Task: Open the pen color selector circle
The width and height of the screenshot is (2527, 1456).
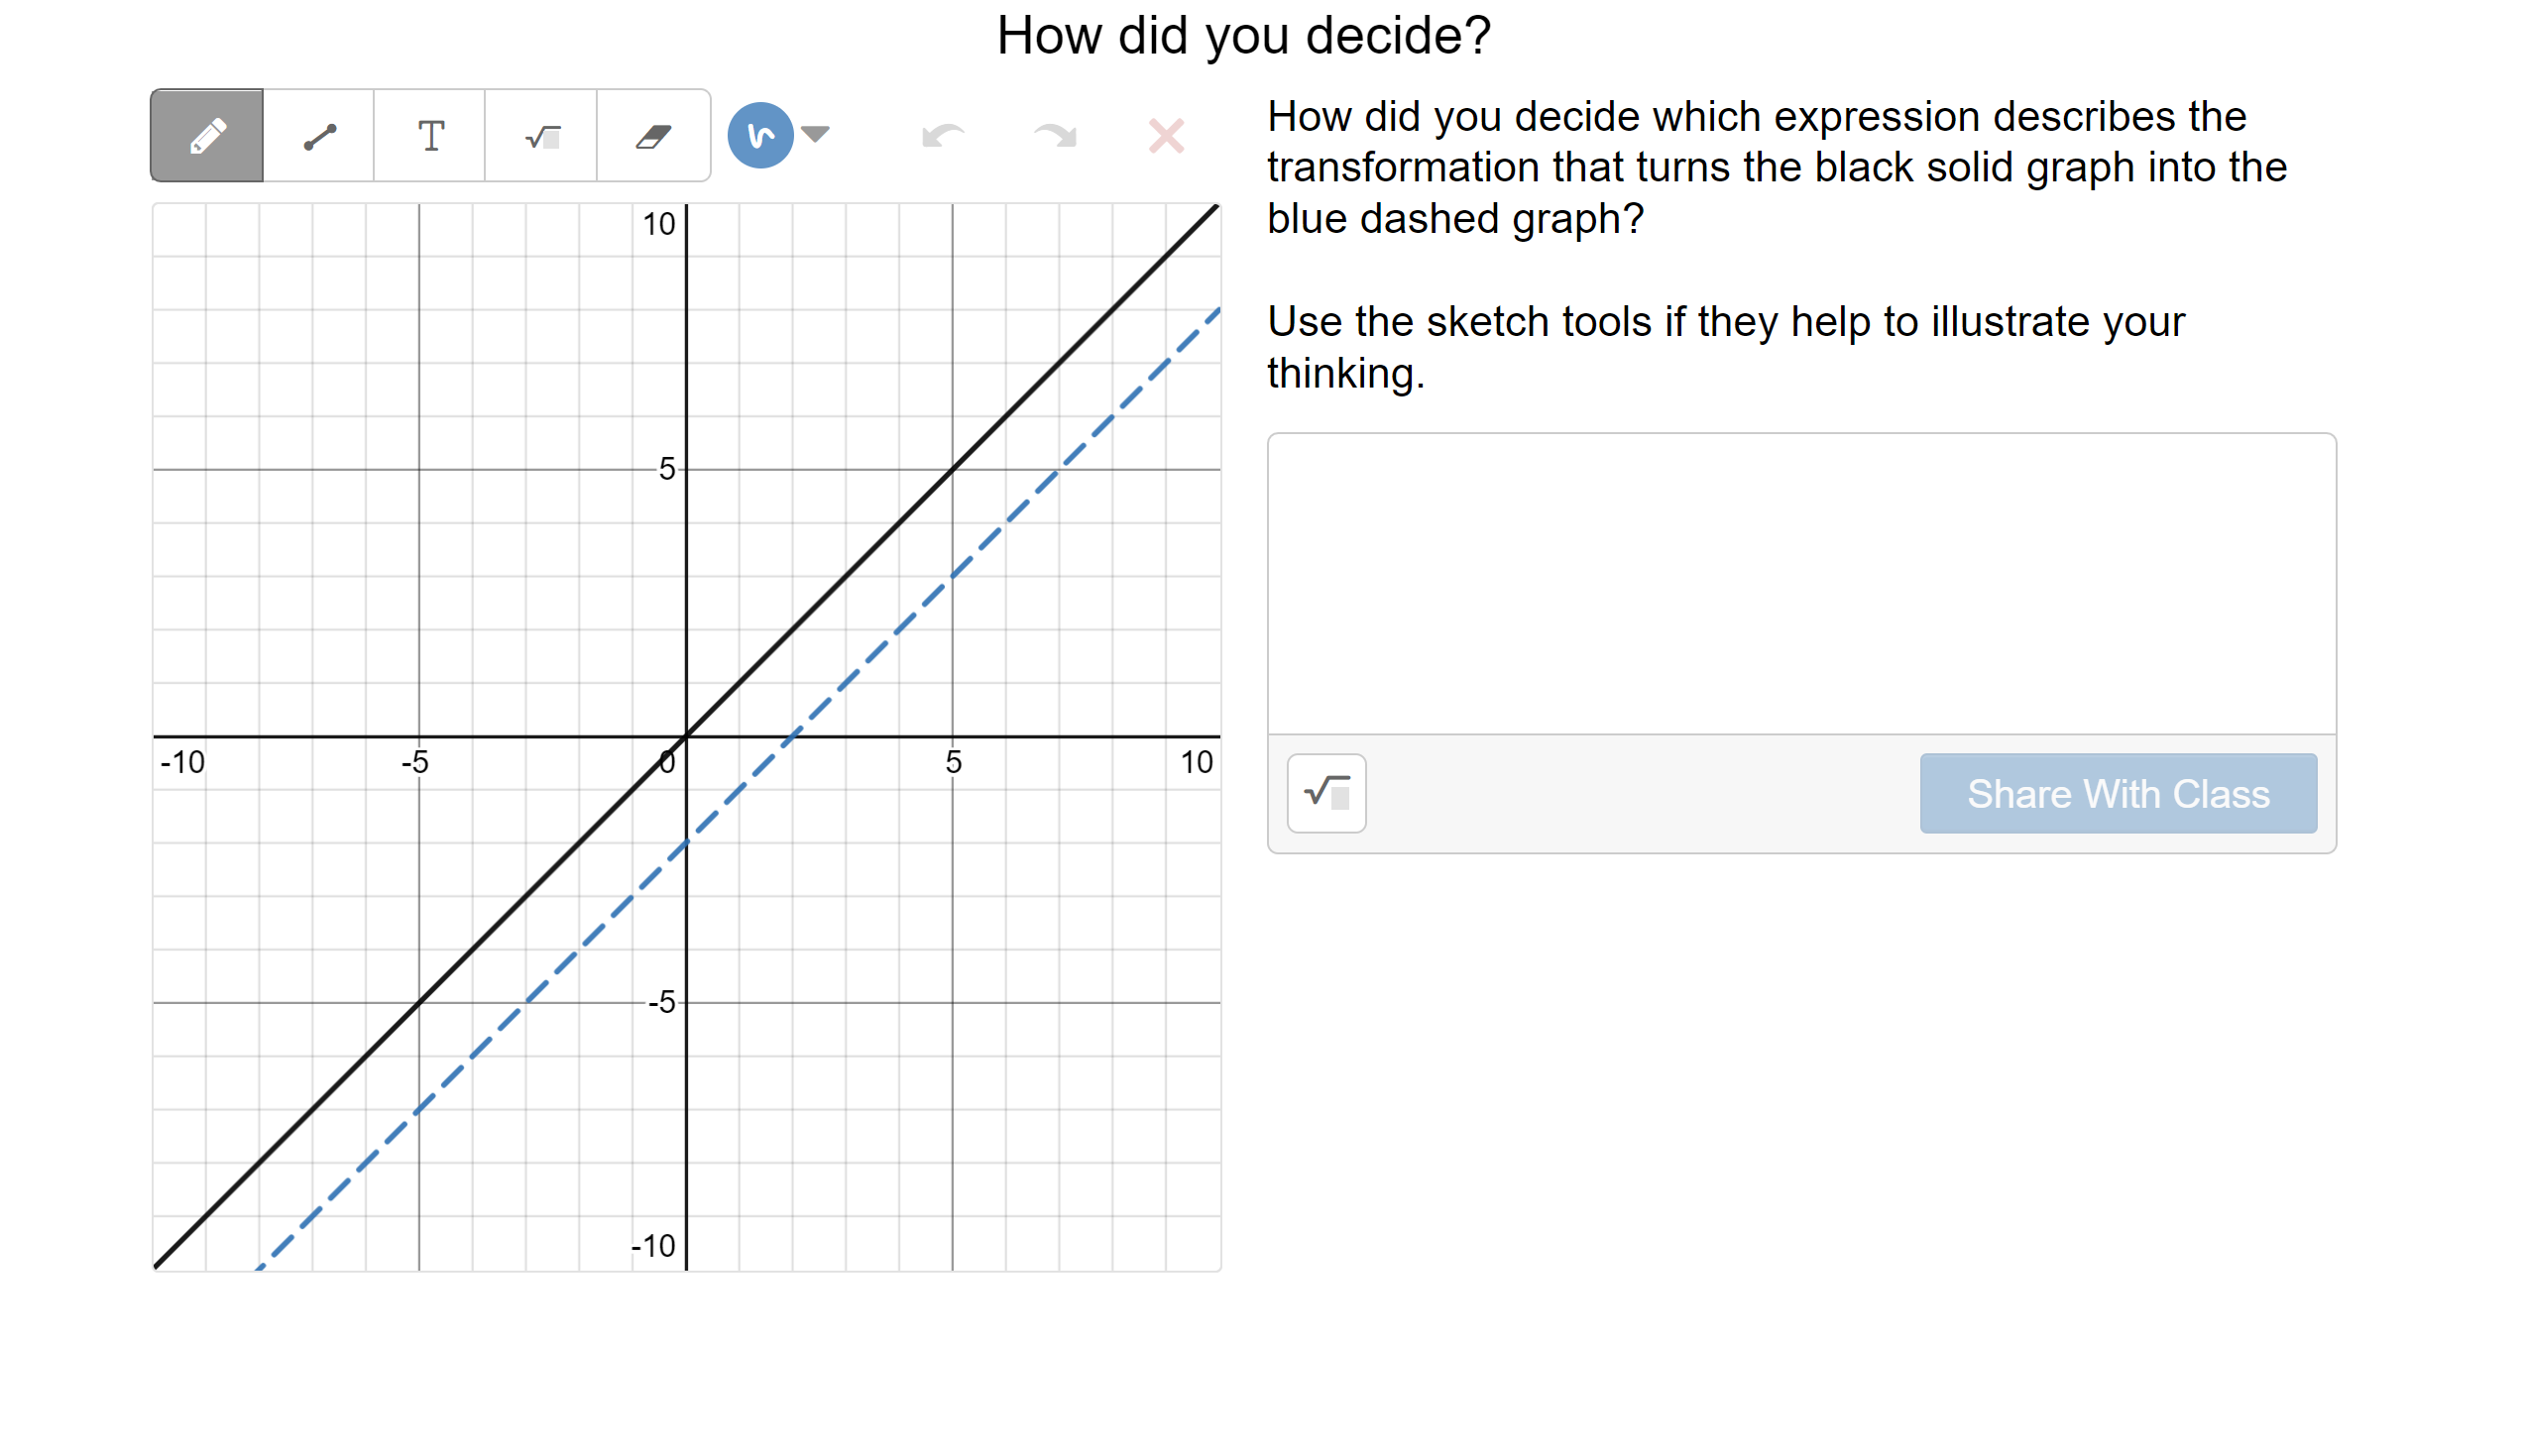Action: coord(760,135)
